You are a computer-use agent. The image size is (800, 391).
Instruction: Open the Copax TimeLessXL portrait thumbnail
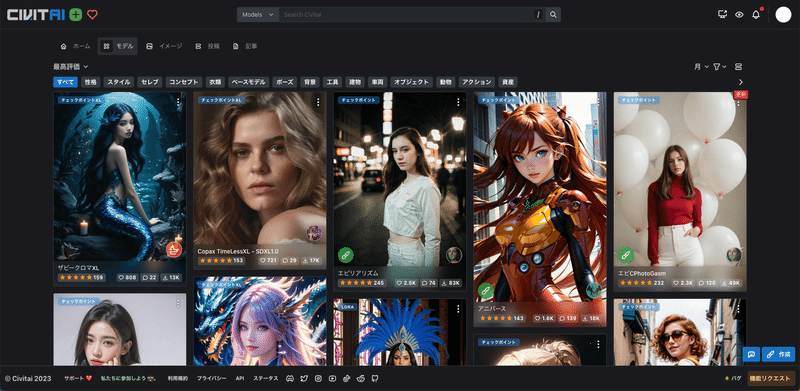260,168
